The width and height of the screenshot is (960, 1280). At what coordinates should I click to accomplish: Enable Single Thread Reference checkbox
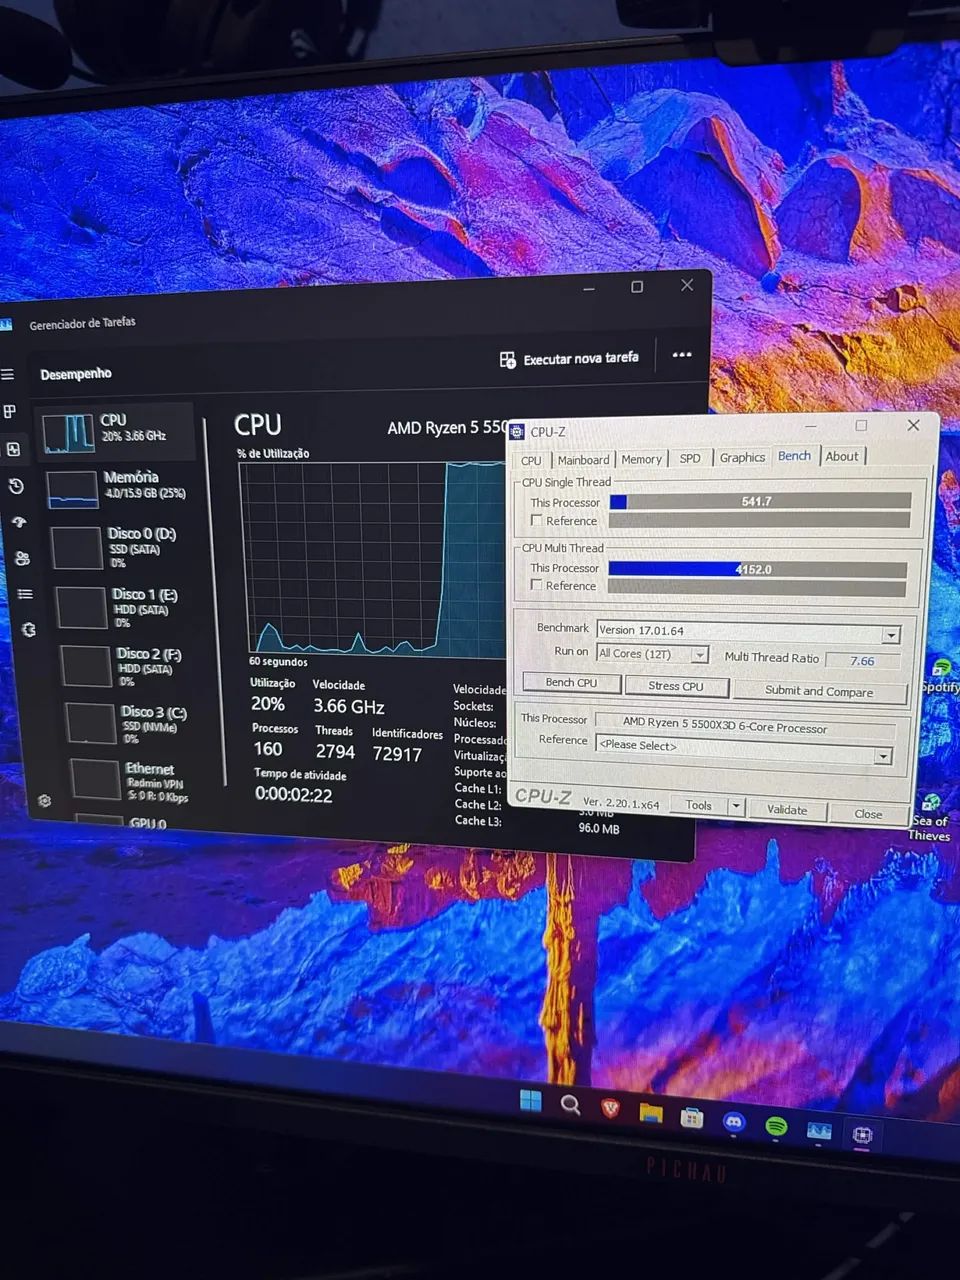[537, 520]
